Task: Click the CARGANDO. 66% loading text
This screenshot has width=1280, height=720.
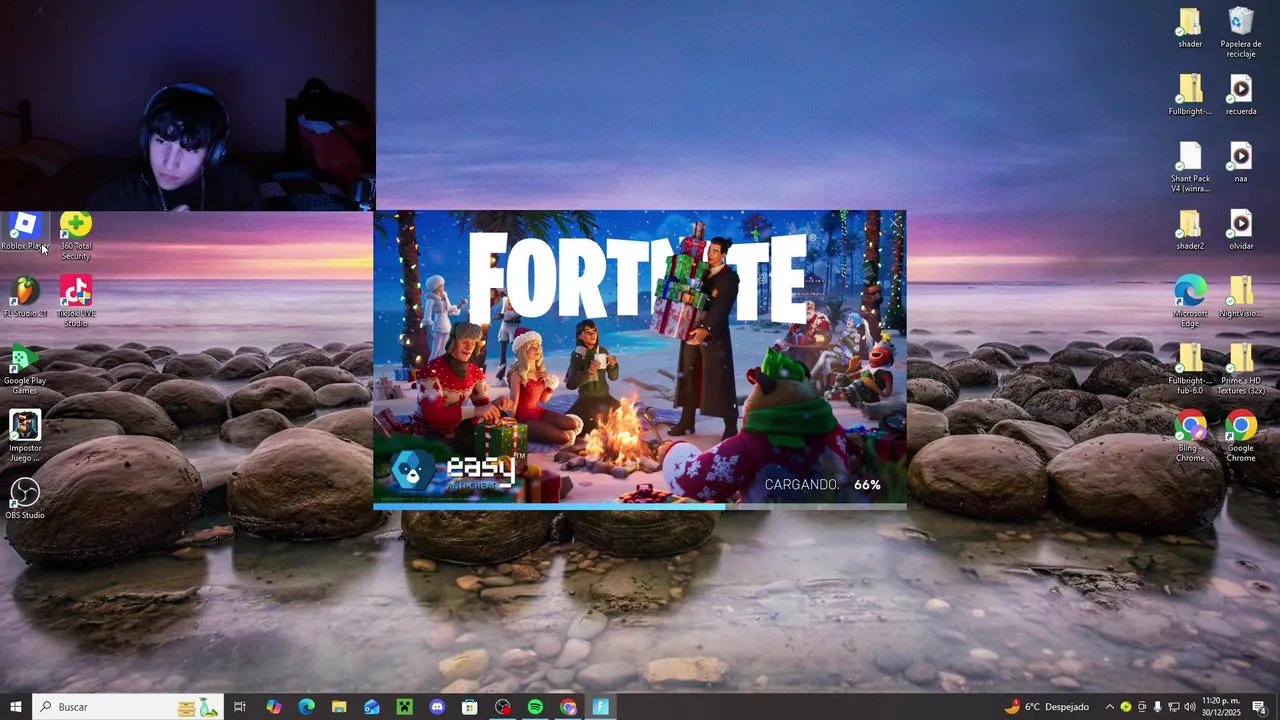Action: pos(822,484)
